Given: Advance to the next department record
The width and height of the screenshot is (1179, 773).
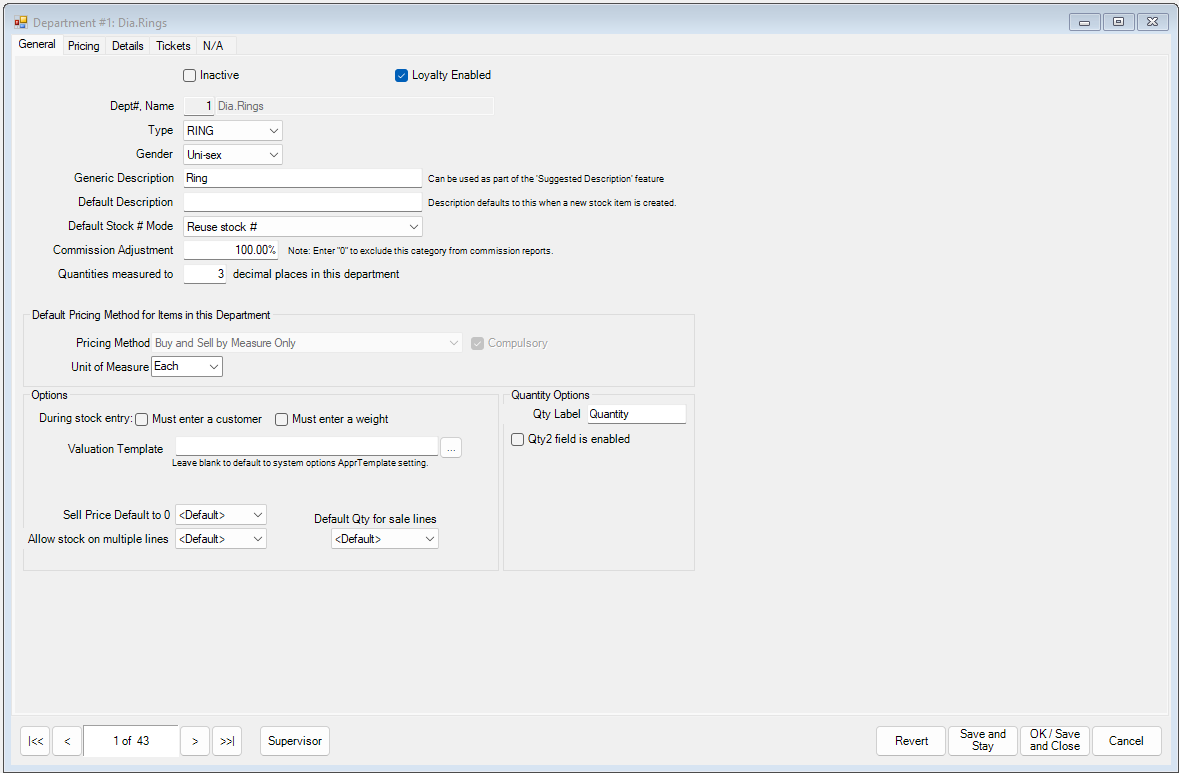Looking at the screenshot, I should 195,741.
